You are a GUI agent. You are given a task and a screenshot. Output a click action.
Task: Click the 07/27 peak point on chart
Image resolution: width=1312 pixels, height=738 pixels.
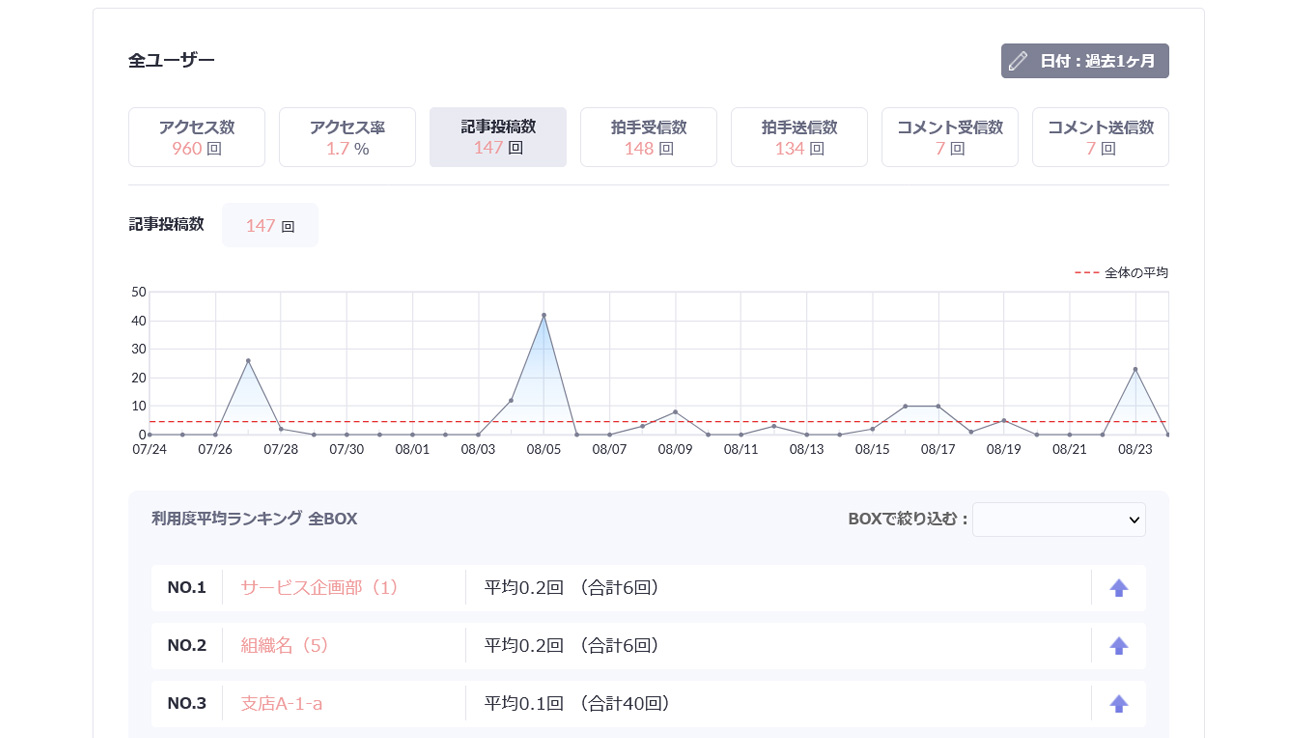point(248,361)
